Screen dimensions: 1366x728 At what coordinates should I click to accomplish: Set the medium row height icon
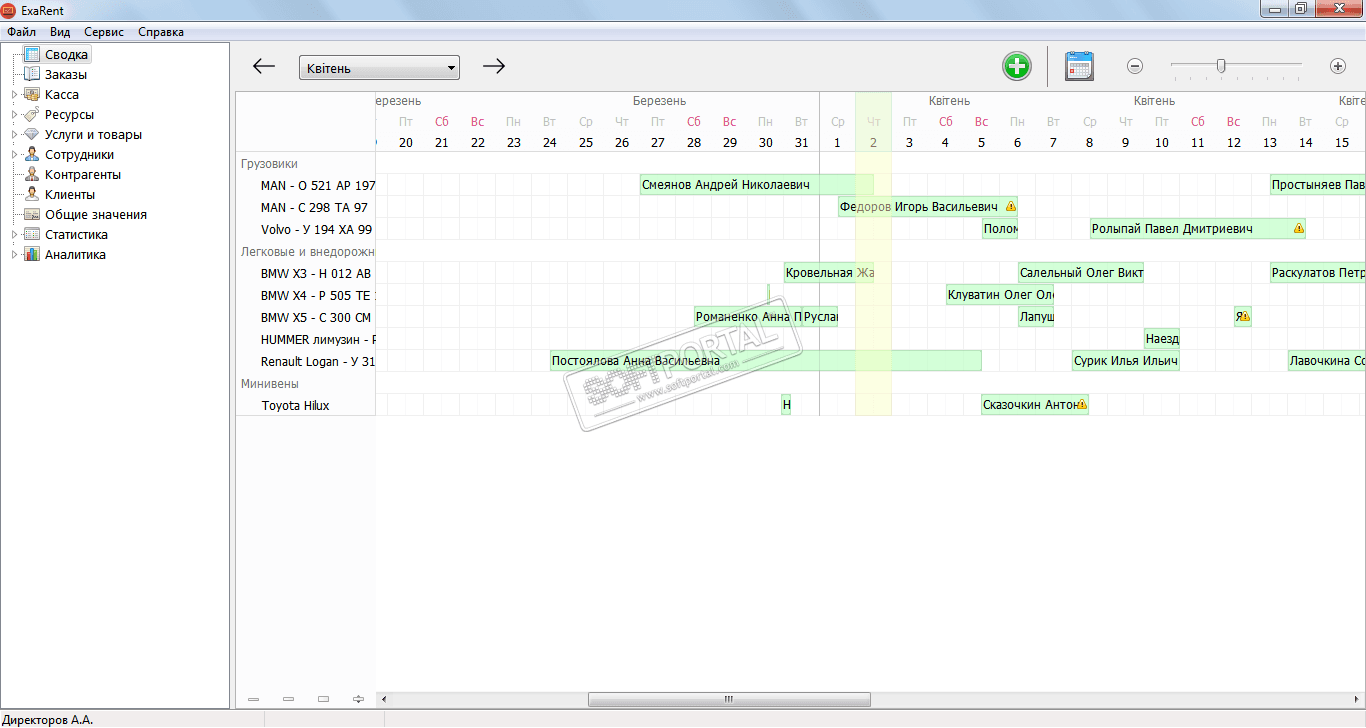[288, 699]
